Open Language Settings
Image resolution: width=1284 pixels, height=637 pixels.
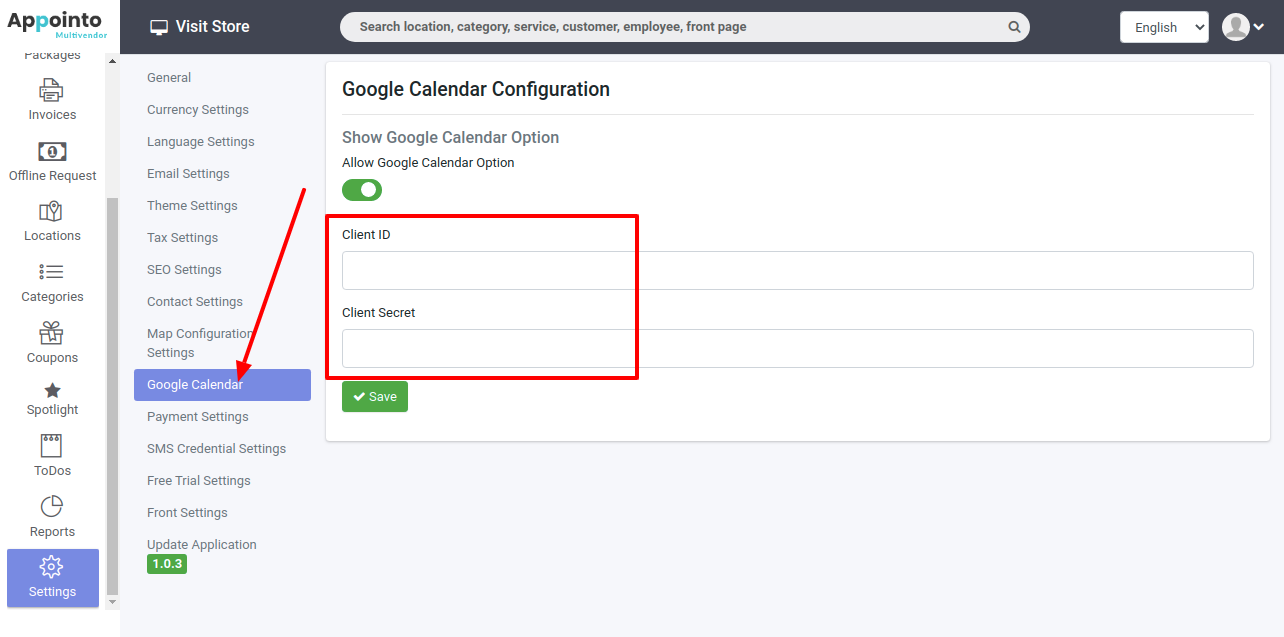(x=201, y=142)
